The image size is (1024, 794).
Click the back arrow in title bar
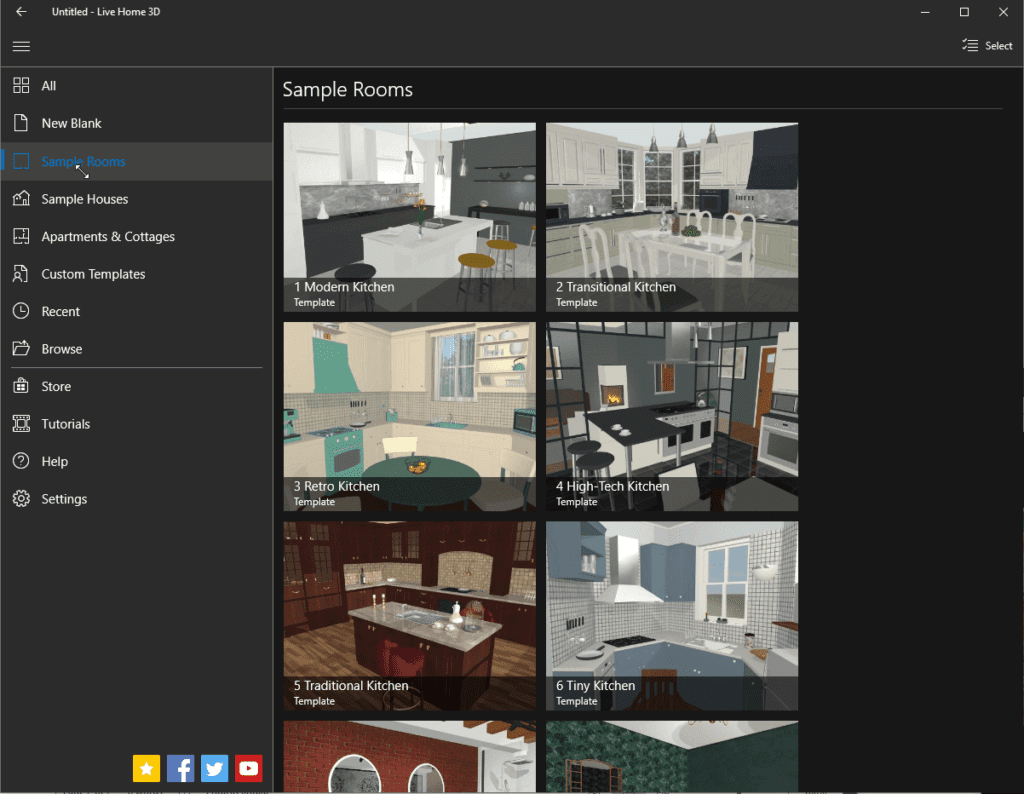click(x=21, y=12)
